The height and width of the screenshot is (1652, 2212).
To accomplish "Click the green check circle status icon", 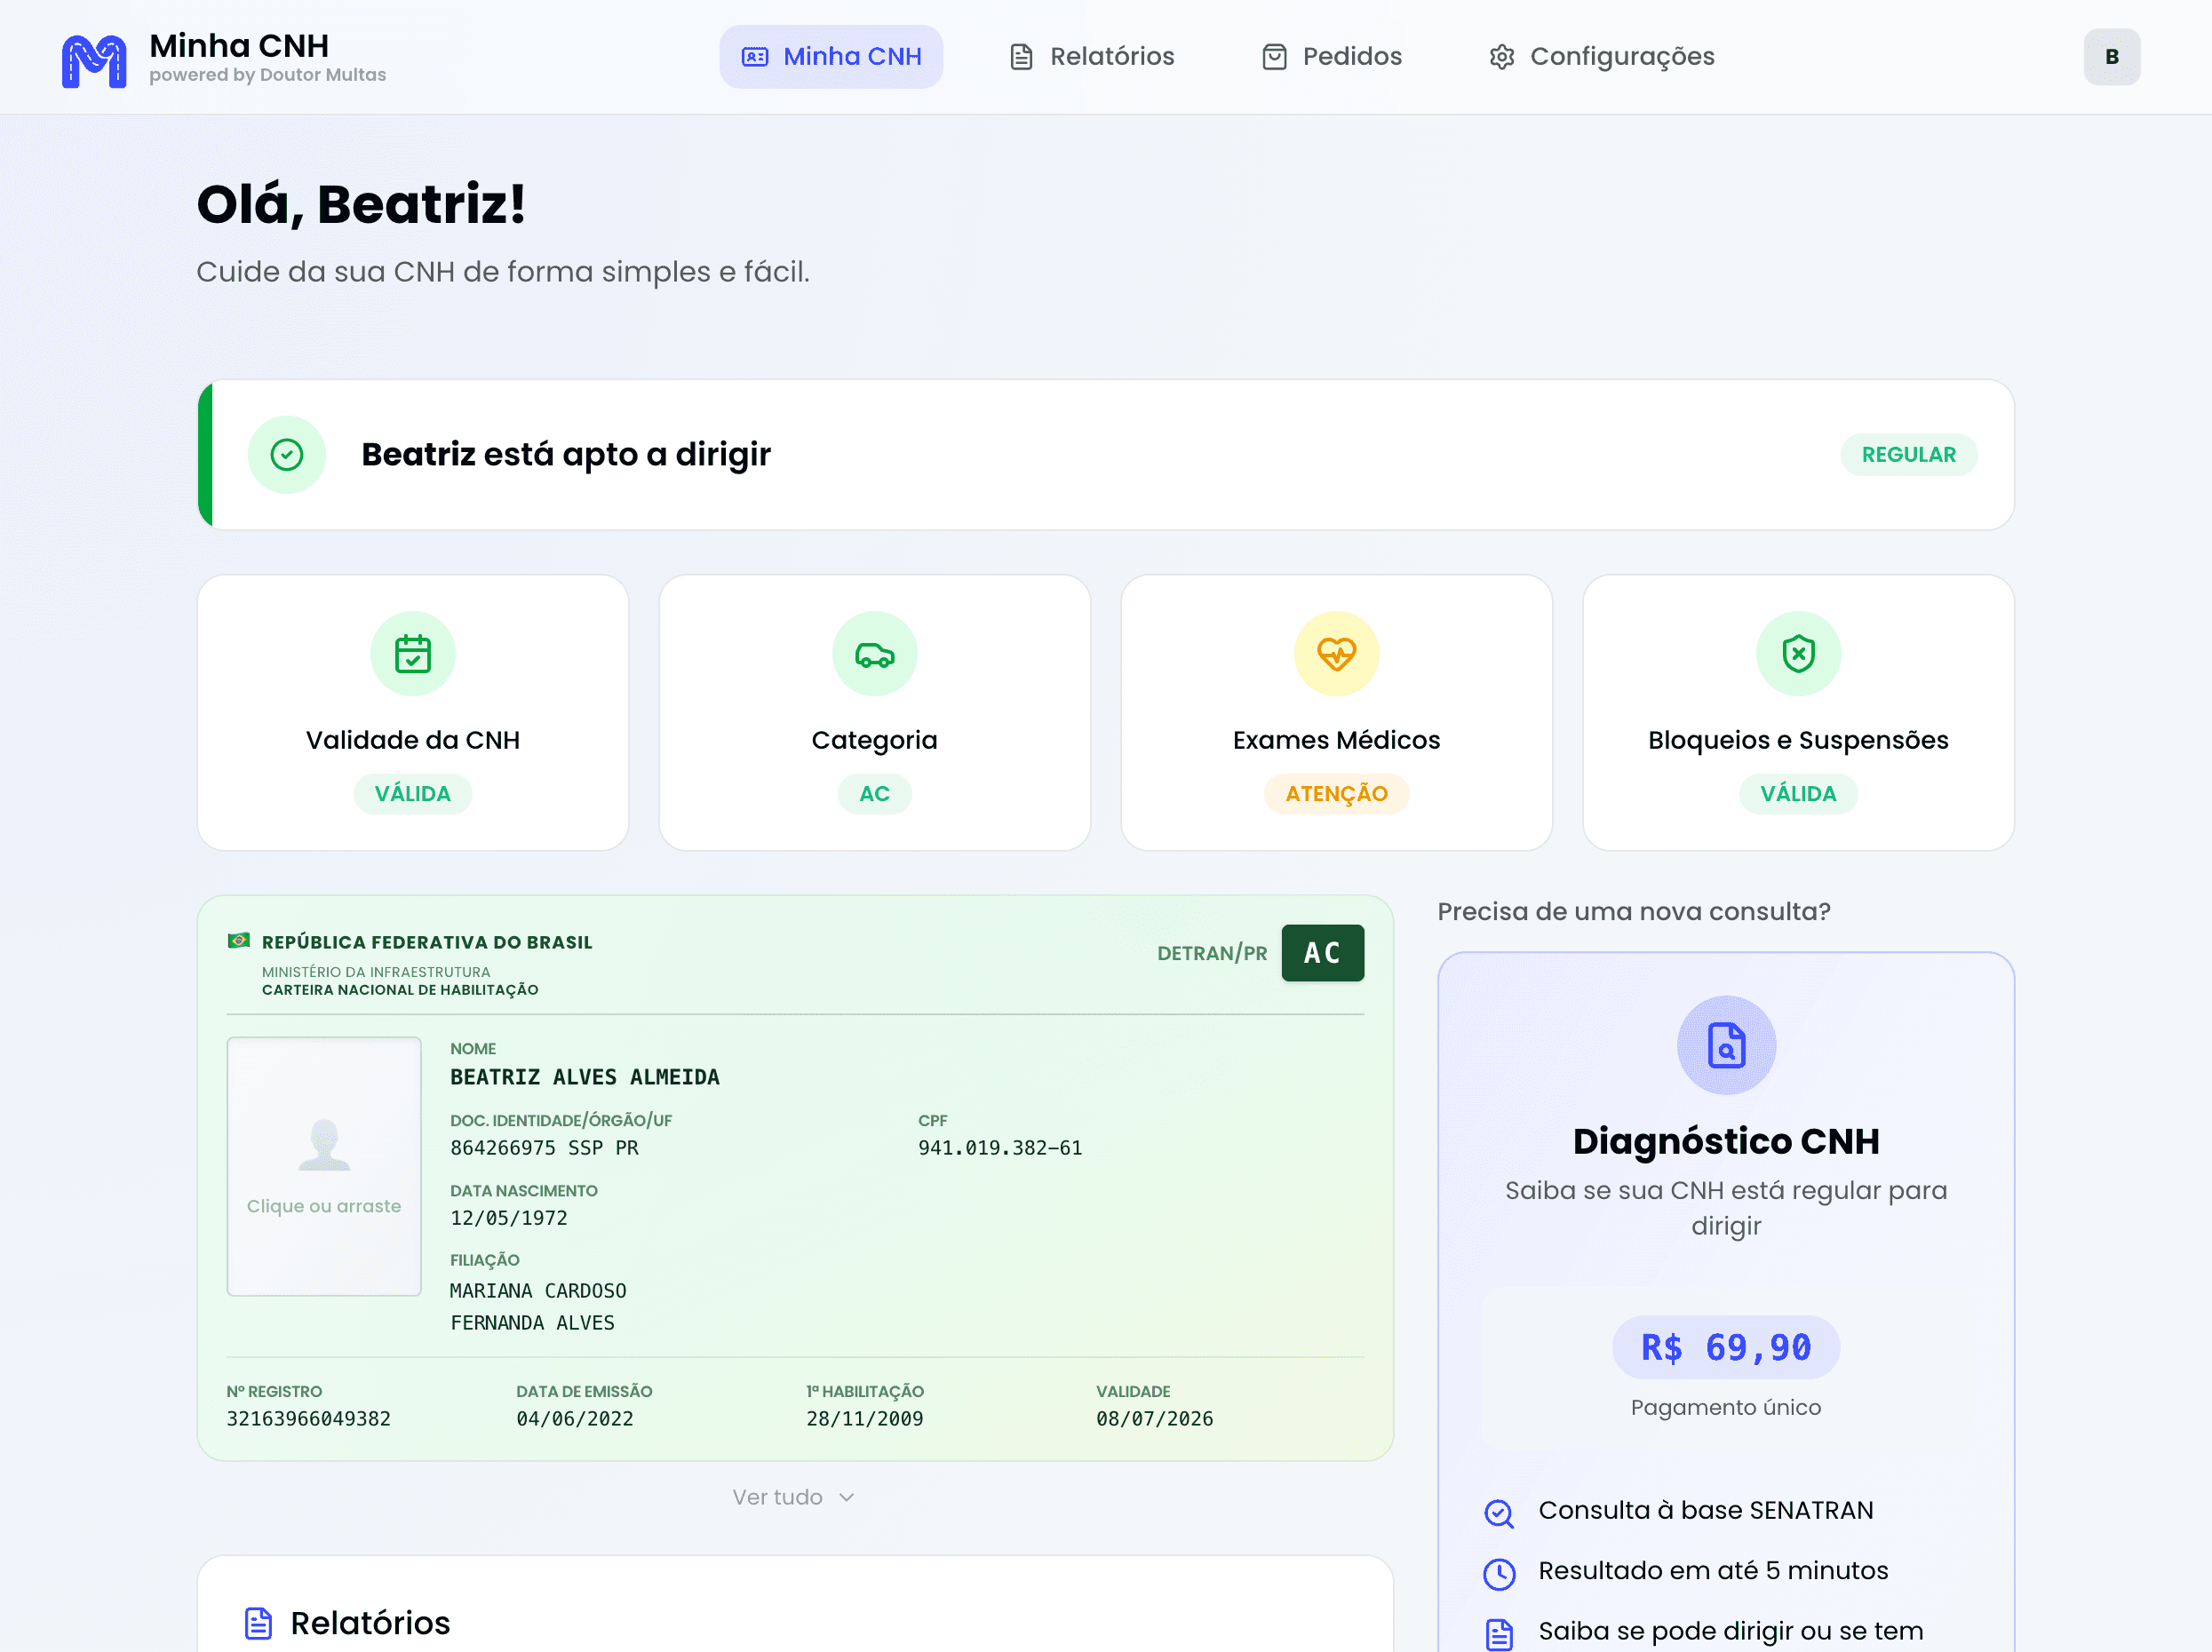I will [x=287, y=455].
